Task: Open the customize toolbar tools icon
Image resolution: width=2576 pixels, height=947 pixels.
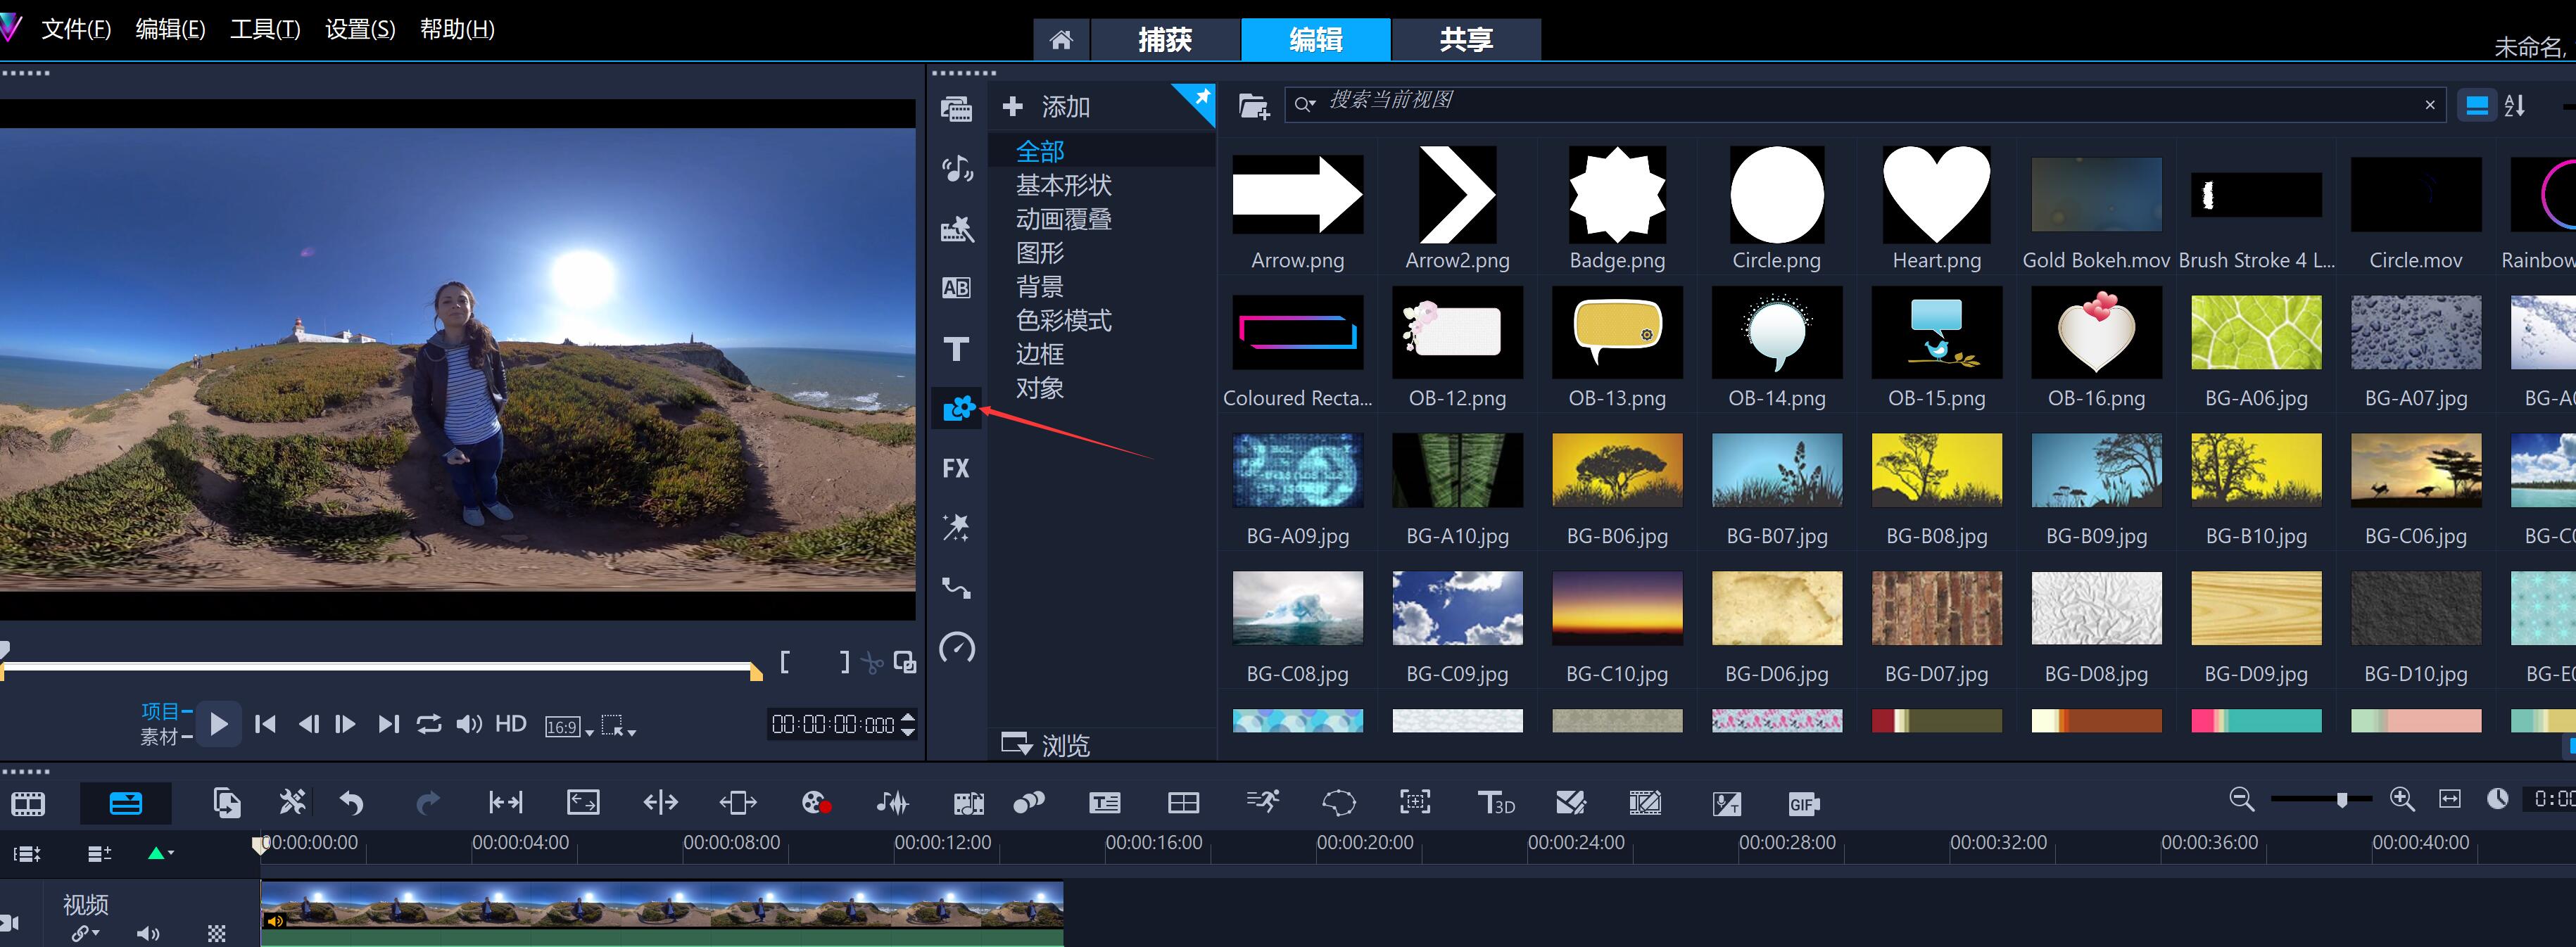Action: [292, 801]
